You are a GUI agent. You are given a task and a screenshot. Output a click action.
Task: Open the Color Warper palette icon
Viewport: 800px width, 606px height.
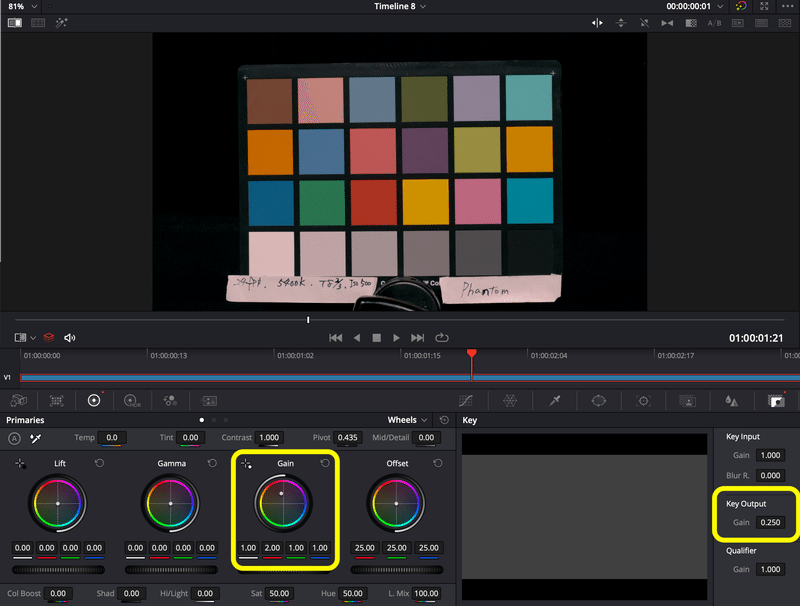[x=510, y=401]
